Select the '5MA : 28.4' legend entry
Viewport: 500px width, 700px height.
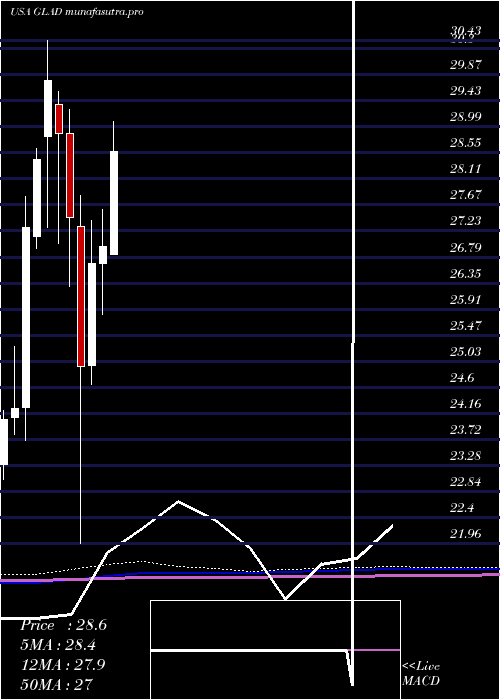pos(58,645)
